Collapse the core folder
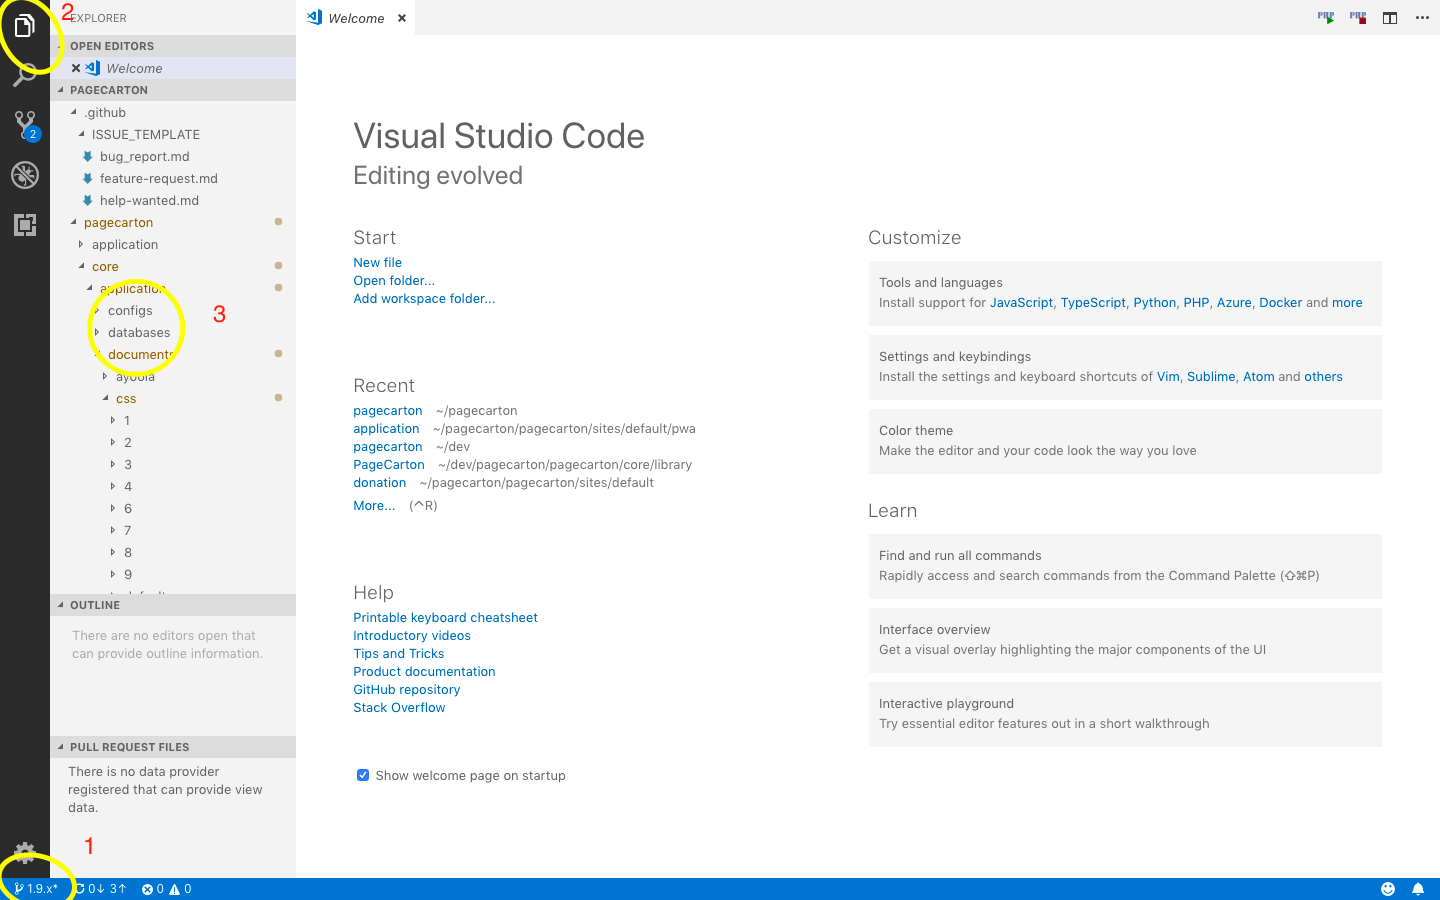Viewport: 1440px width, 900px height. tap(105, 266)
